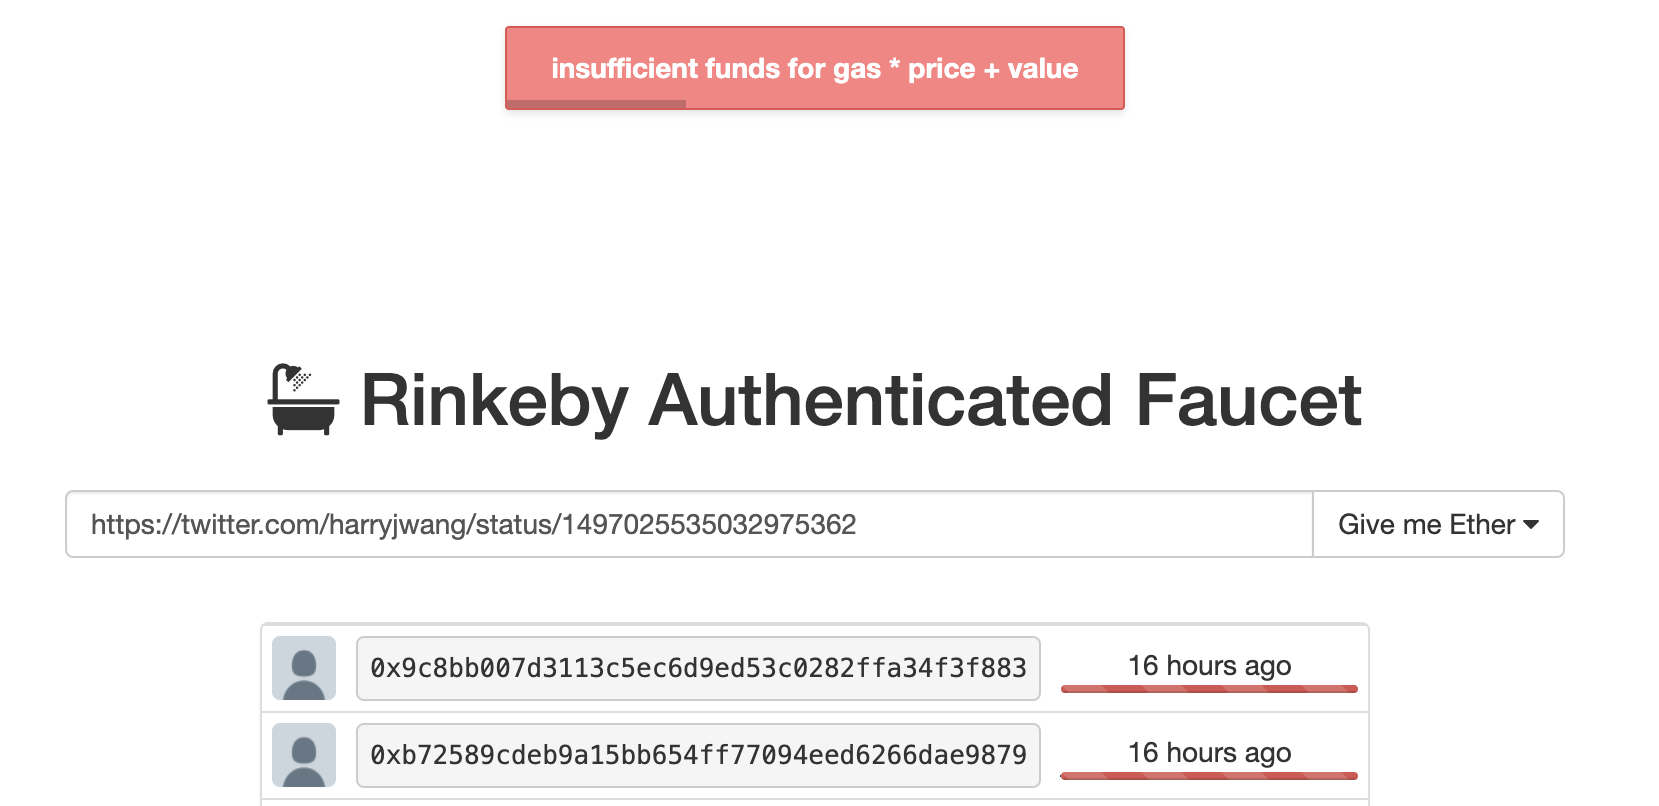
Task: Click the bathtub faucet icon beside the title
Action: click(x=303, y=400)
